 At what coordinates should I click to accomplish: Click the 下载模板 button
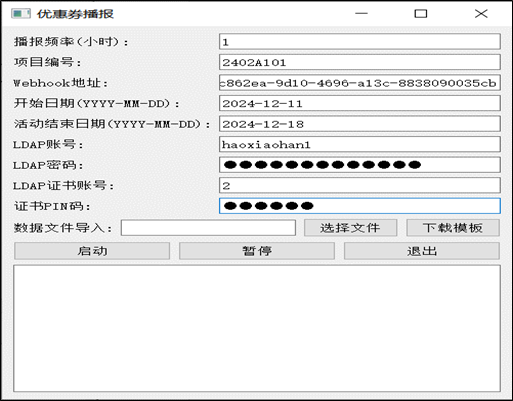(453, 228)
